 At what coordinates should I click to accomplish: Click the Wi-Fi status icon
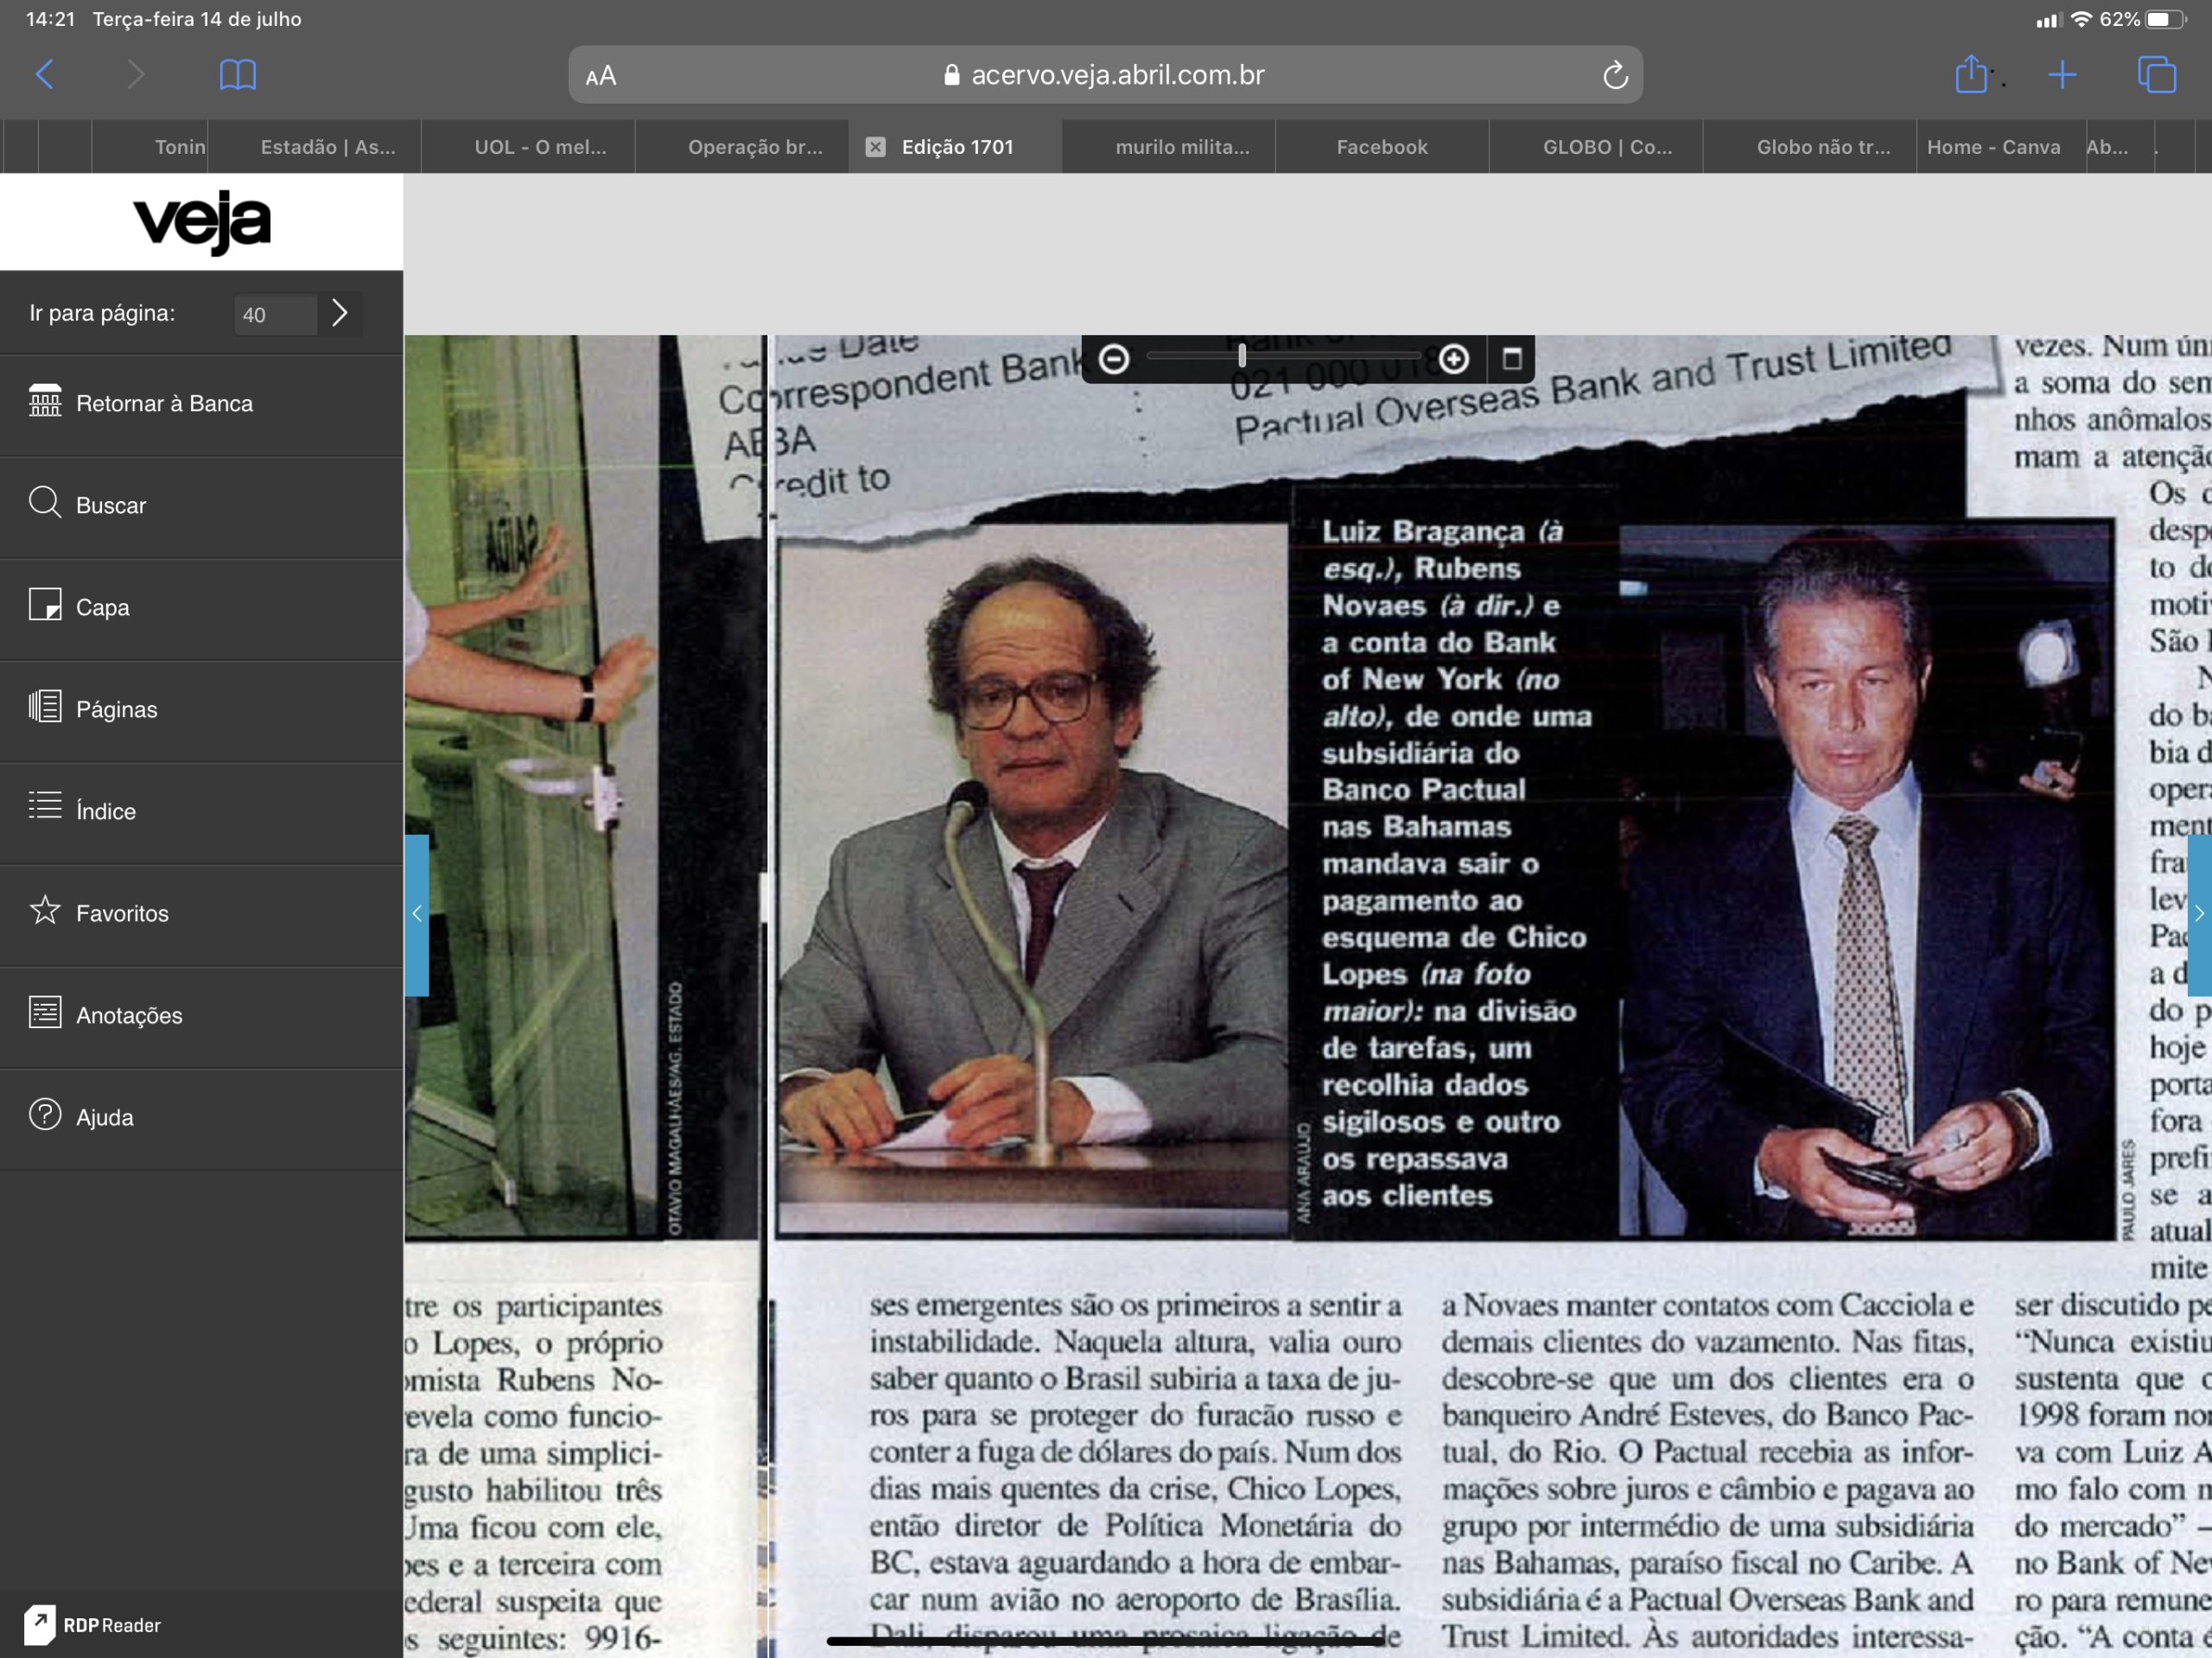pyautogui.click(x=2081, y=19)
